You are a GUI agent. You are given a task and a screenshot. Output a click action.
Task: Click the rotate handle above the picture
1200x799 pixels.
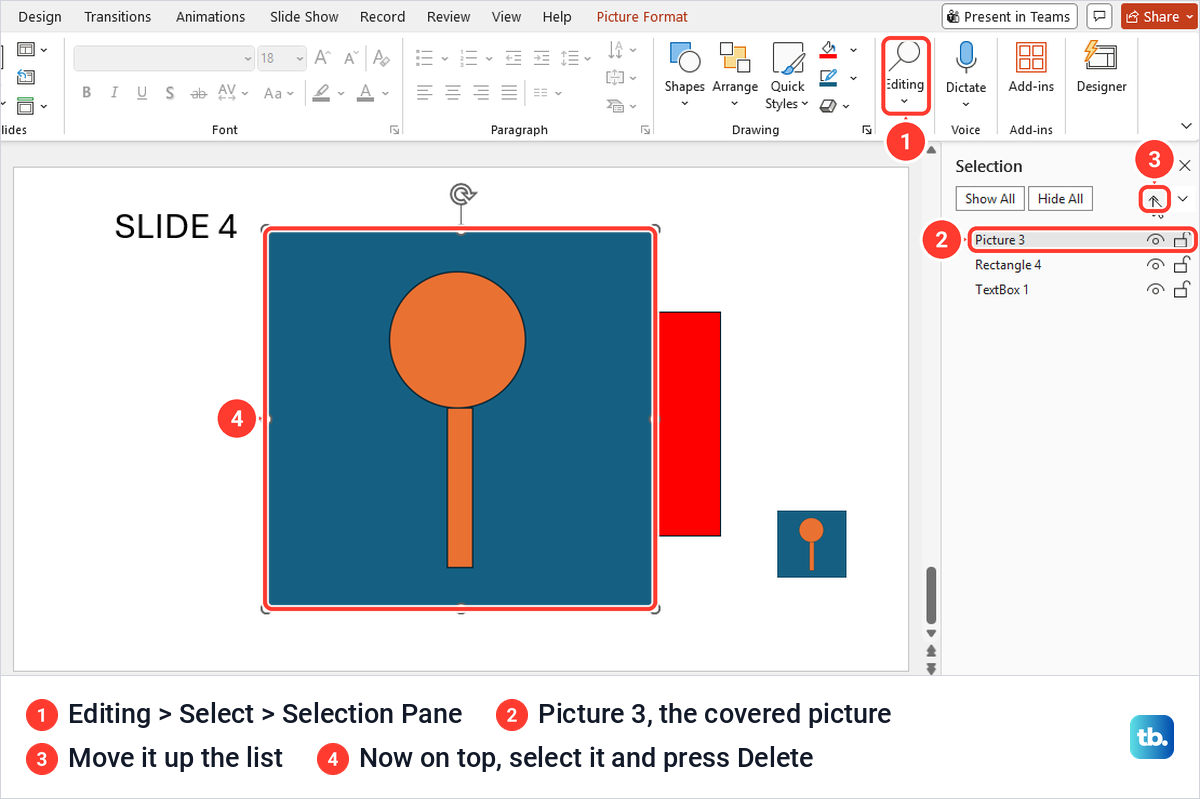click(461, 194)
